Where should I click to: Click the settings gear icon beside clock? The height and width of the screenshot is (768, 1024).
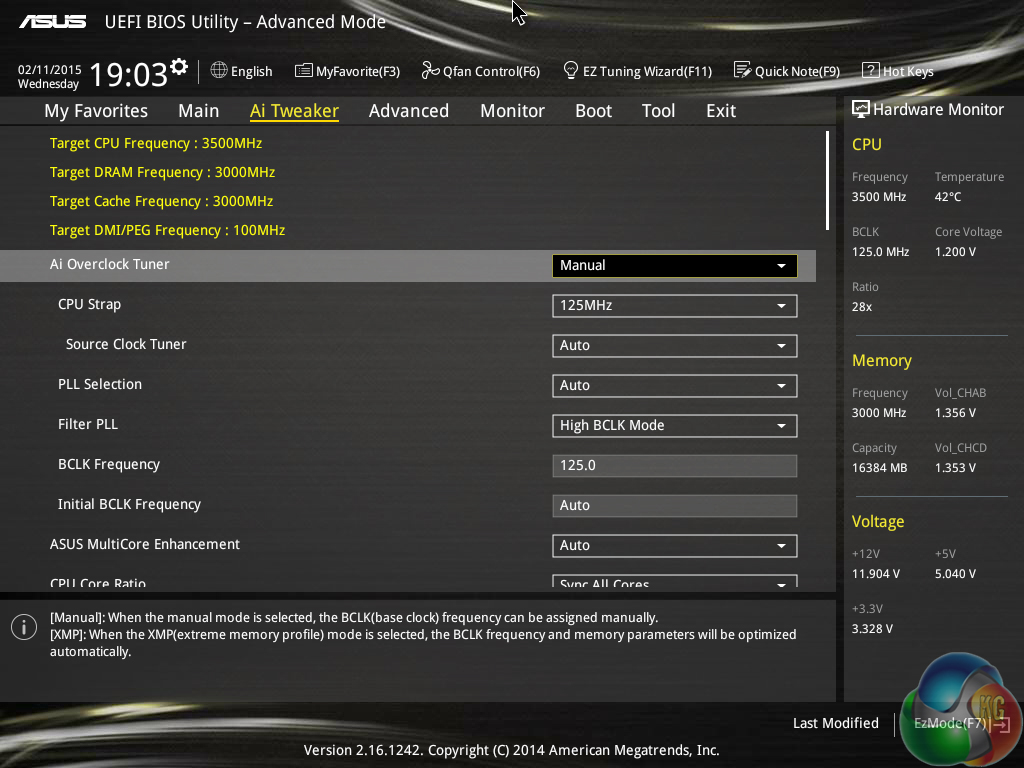click(179, 67)
